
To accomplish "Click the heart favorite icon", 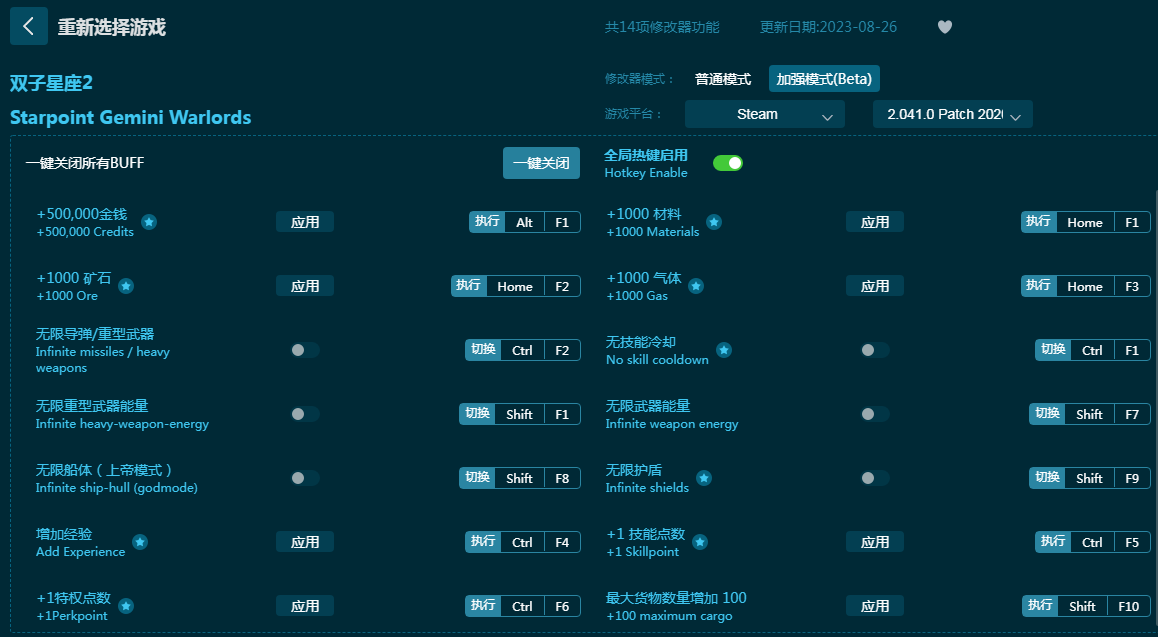I will point(945,27).
